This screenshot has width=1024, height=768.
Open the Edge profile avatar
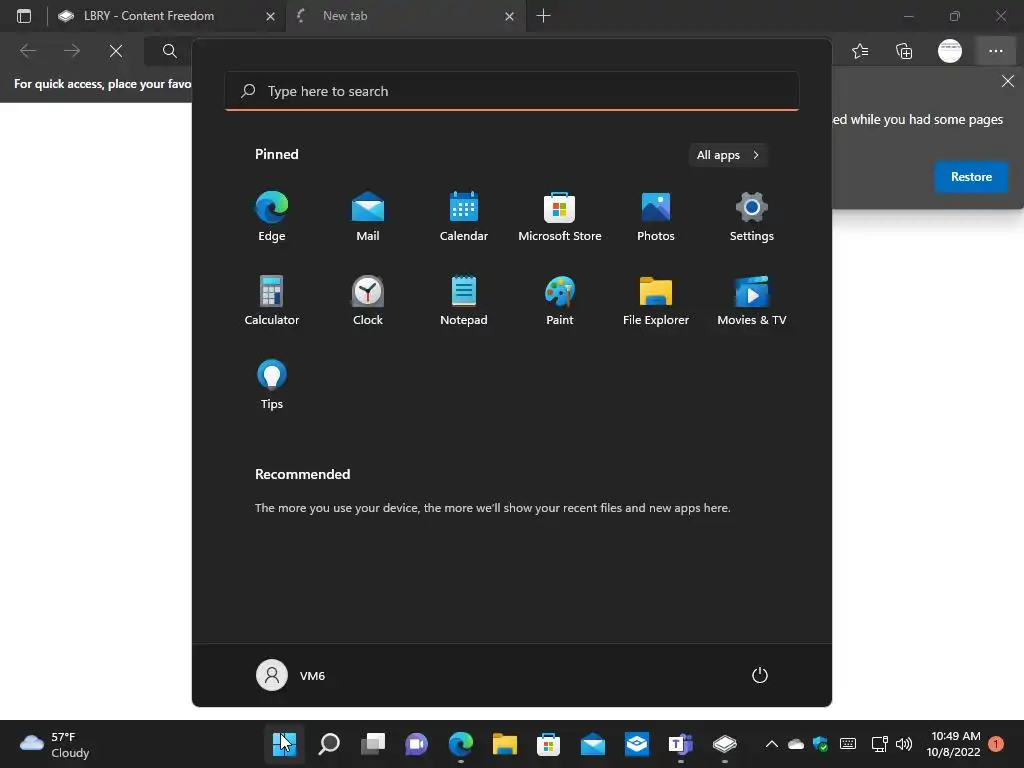click(950, 51)
